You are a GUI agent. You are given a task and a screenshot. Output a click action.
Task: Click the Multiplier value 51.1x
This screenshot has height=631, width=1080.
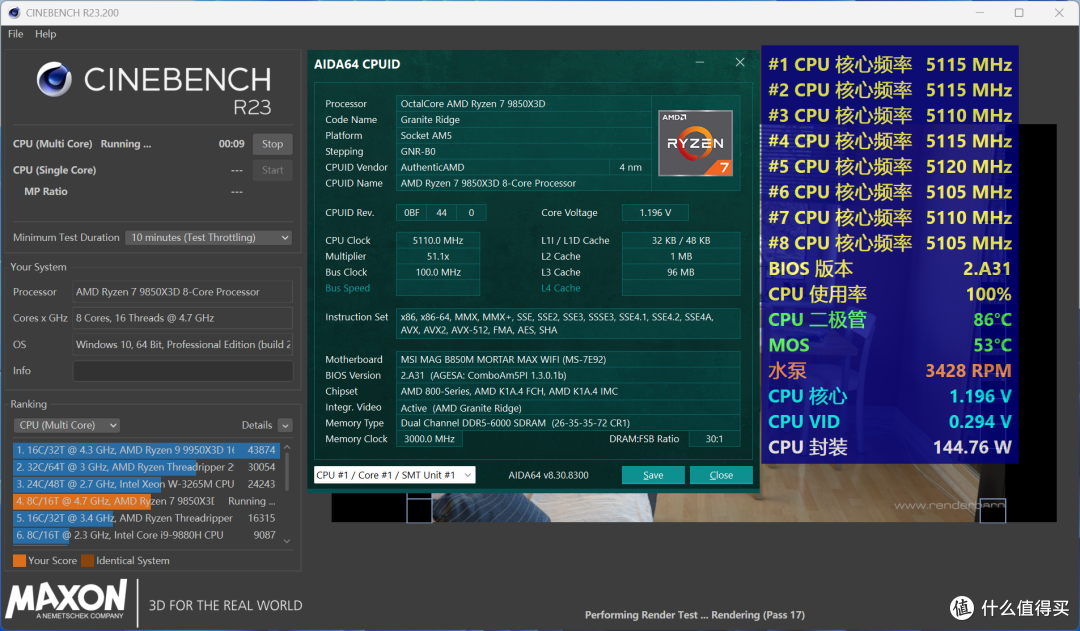438,256
